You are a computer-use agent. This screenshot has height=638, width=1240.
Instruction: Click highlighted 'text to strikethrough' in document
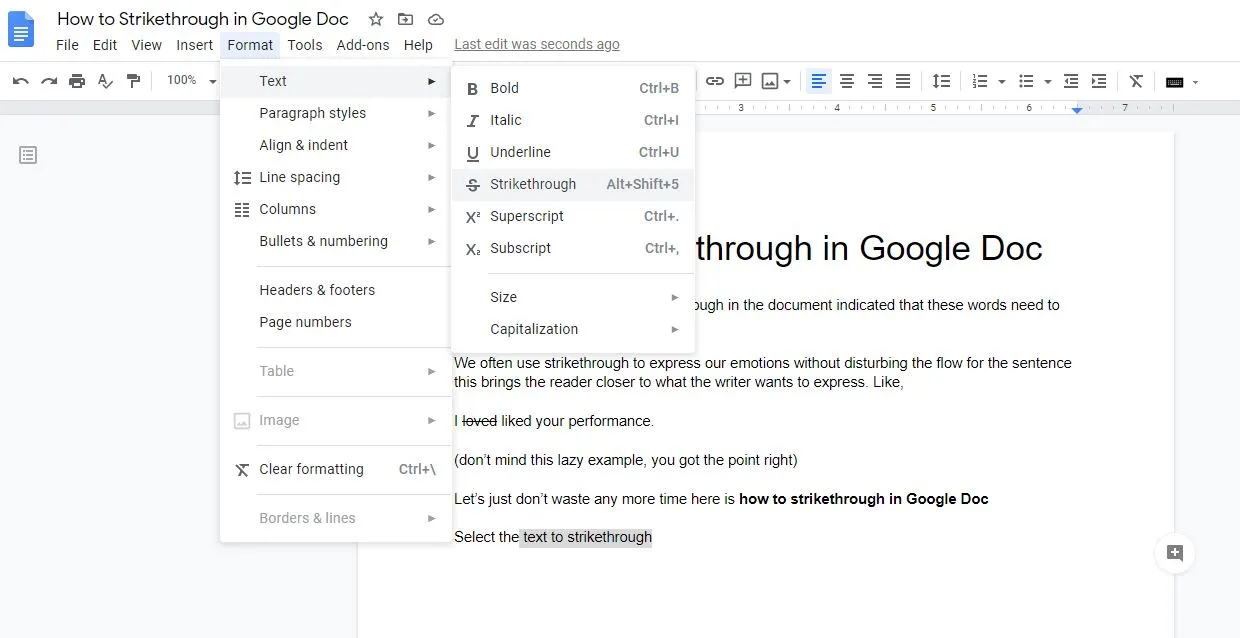[x=587, y=537]
